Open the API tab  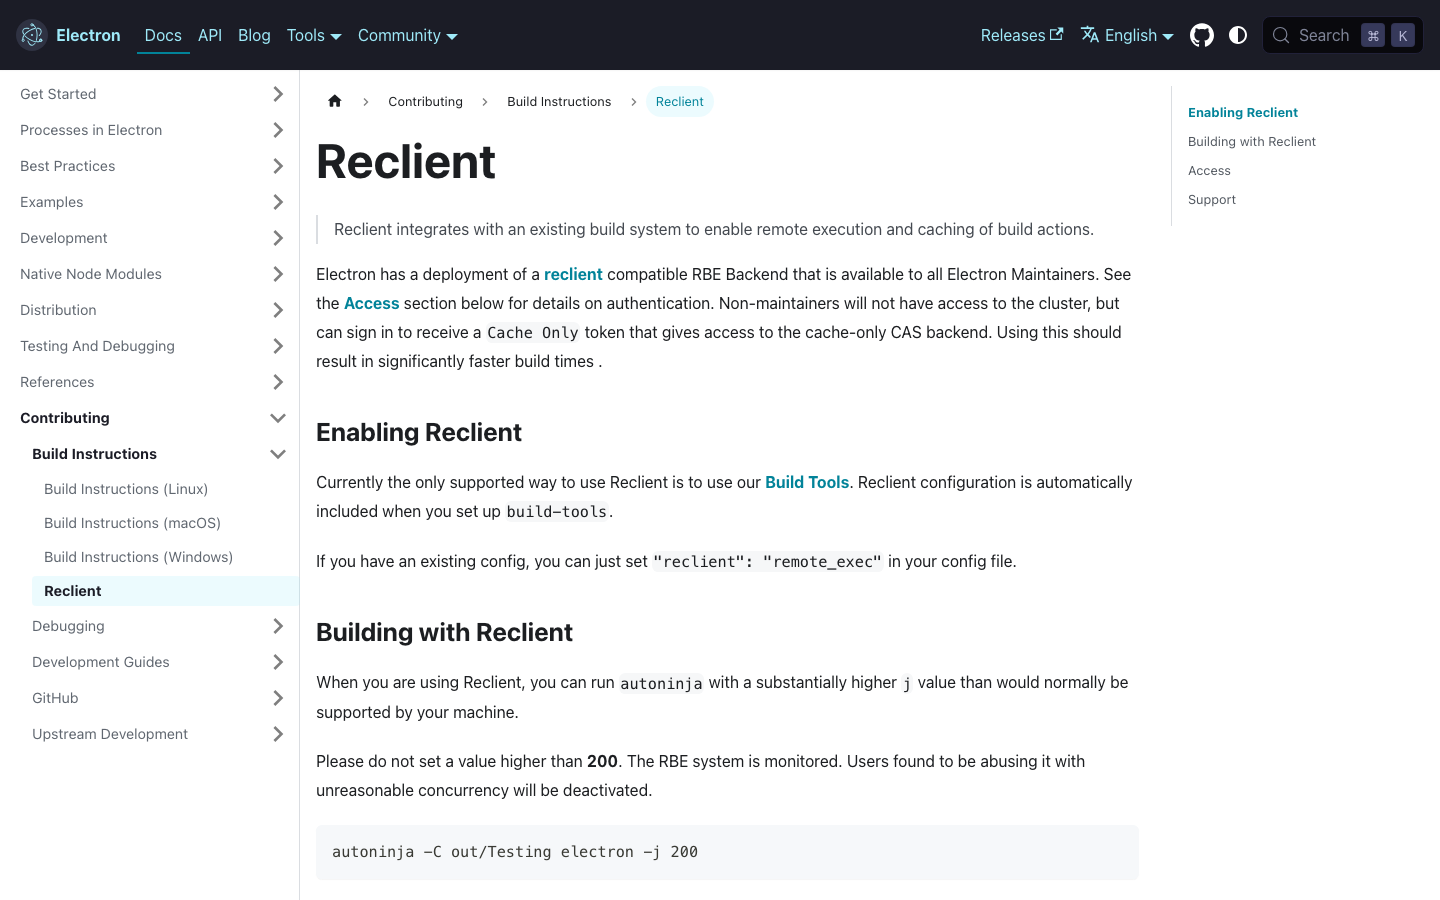point(210,35)
